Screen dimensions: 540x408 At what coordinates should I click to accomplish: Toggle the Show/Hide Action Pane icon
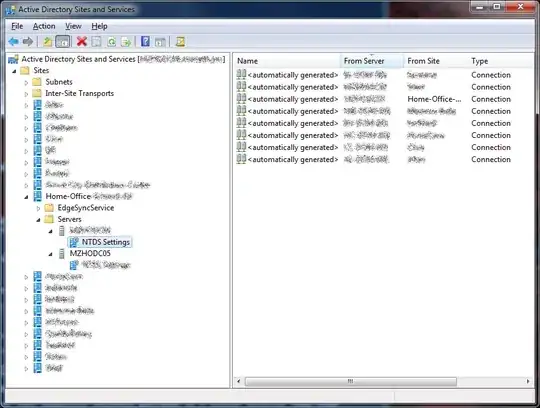160,42
